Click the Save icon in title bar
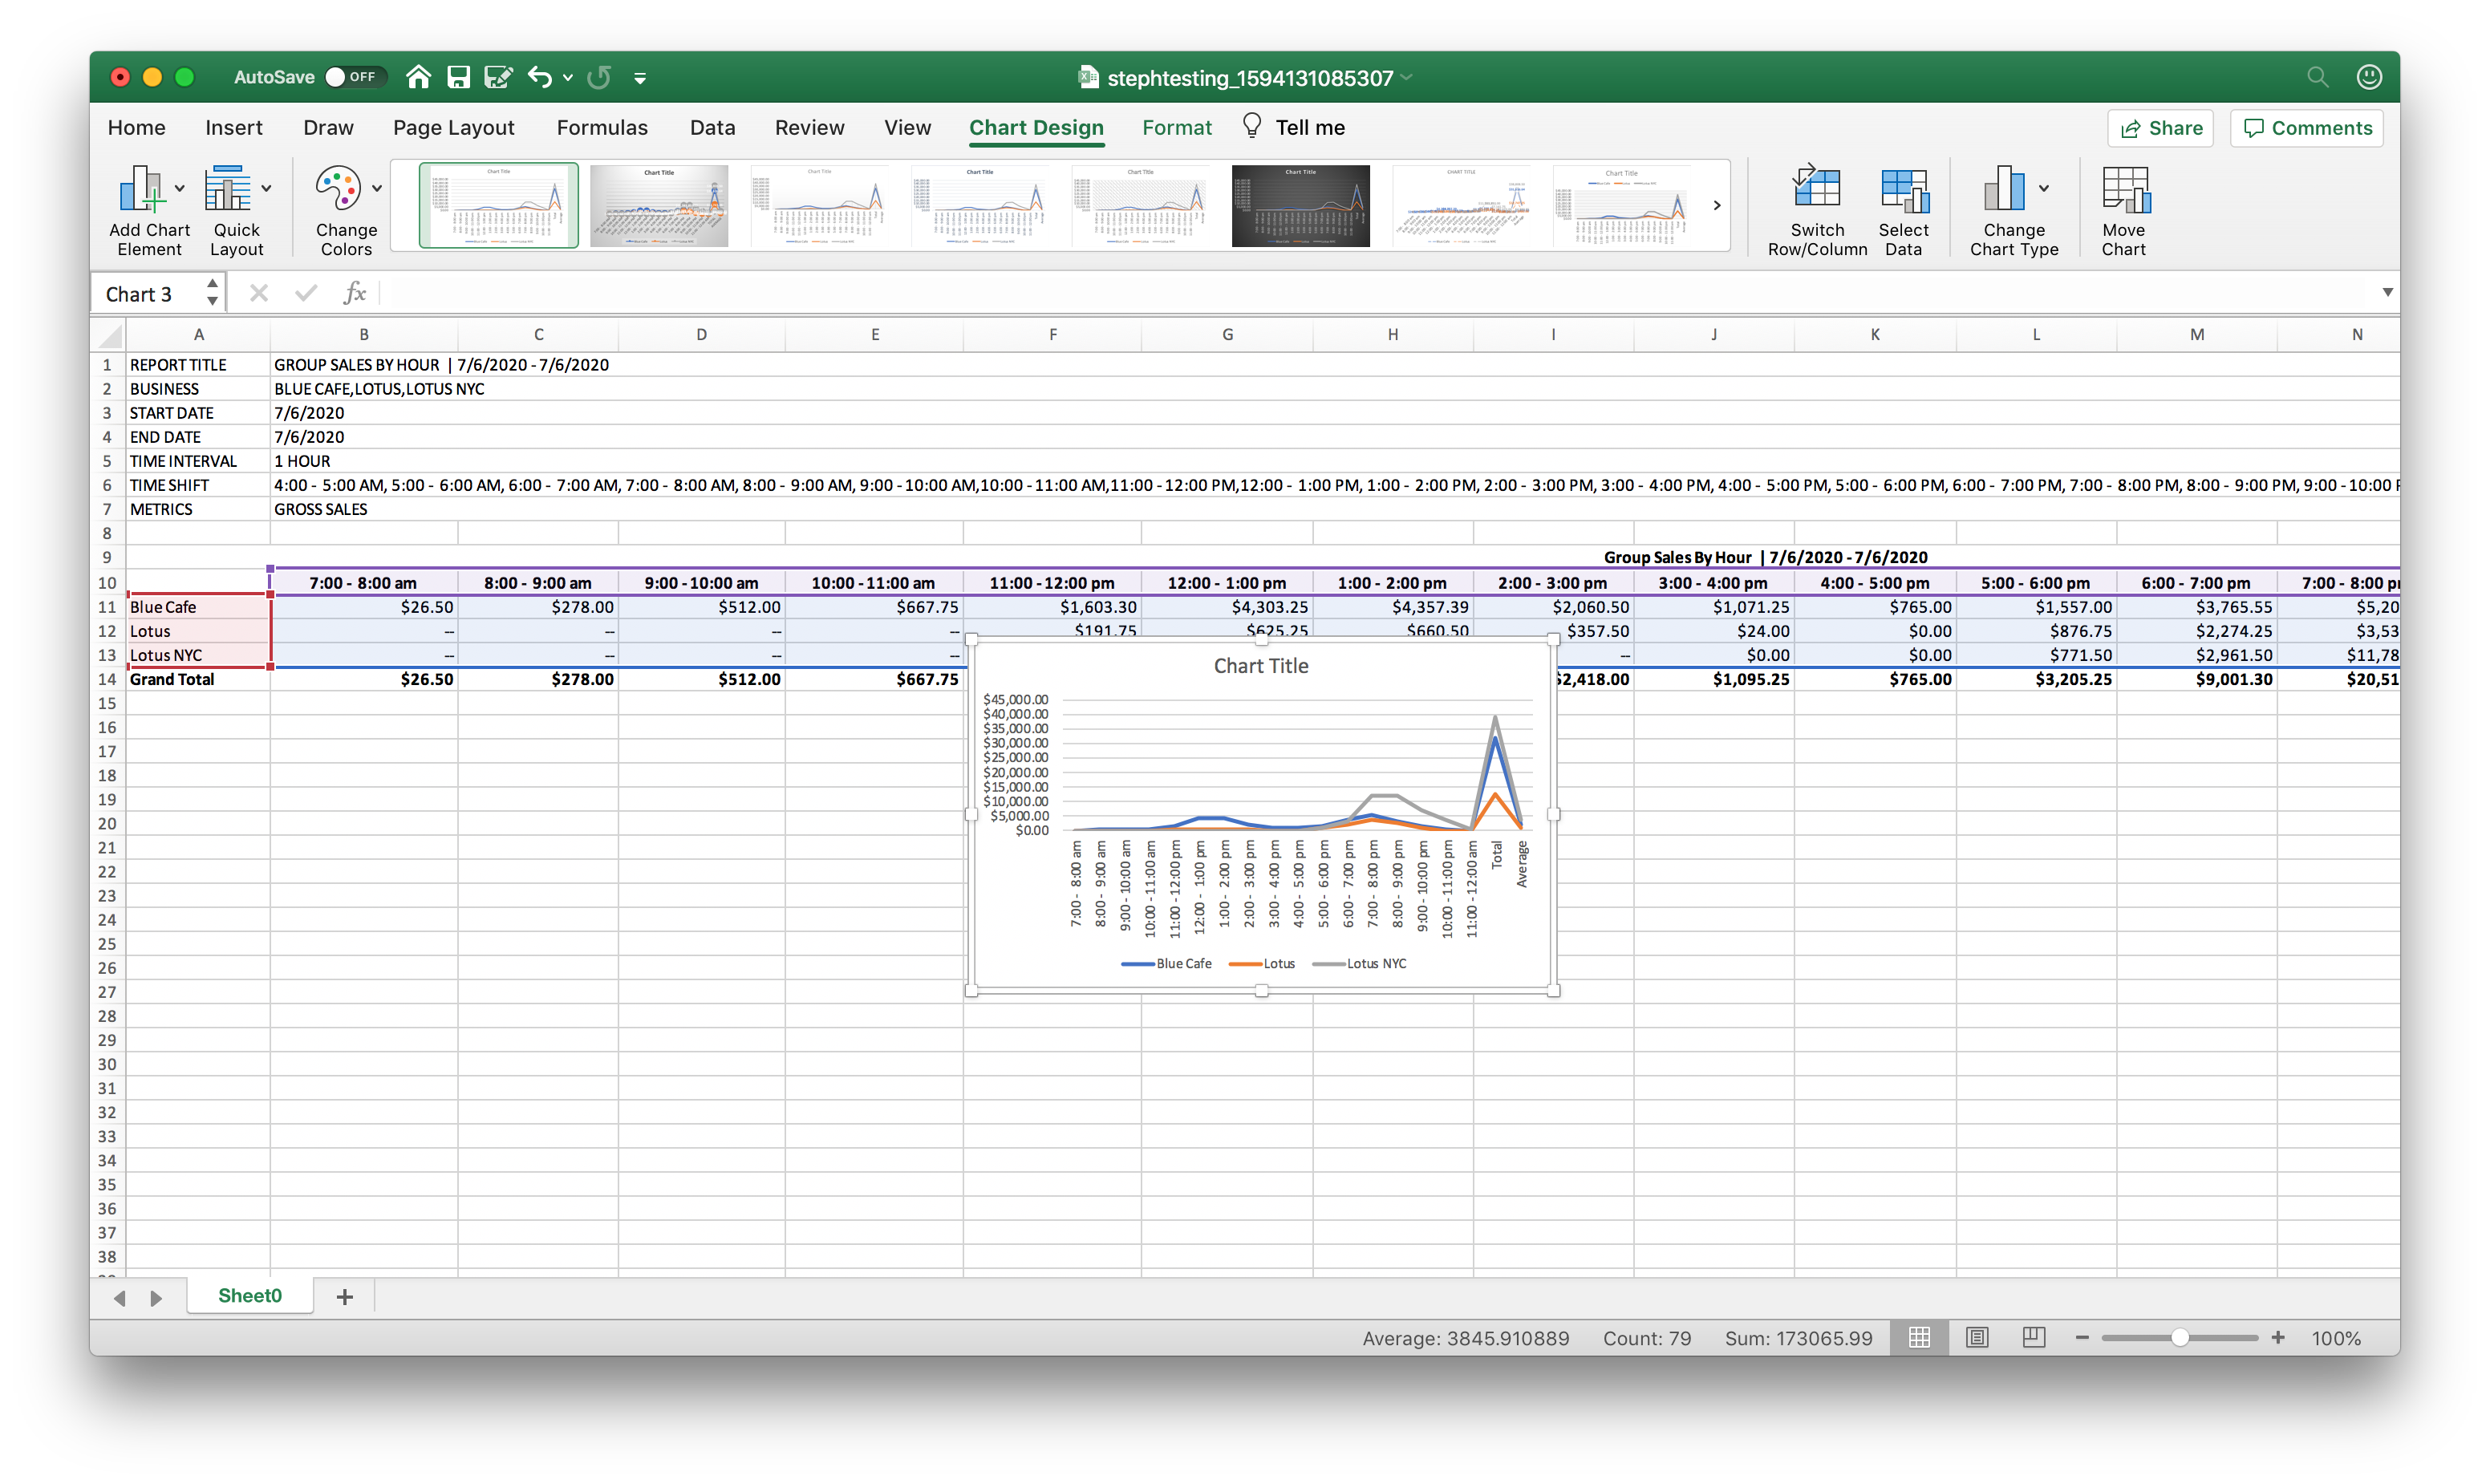Screen dimensions: 2490x1484 (x=458, y=77)
